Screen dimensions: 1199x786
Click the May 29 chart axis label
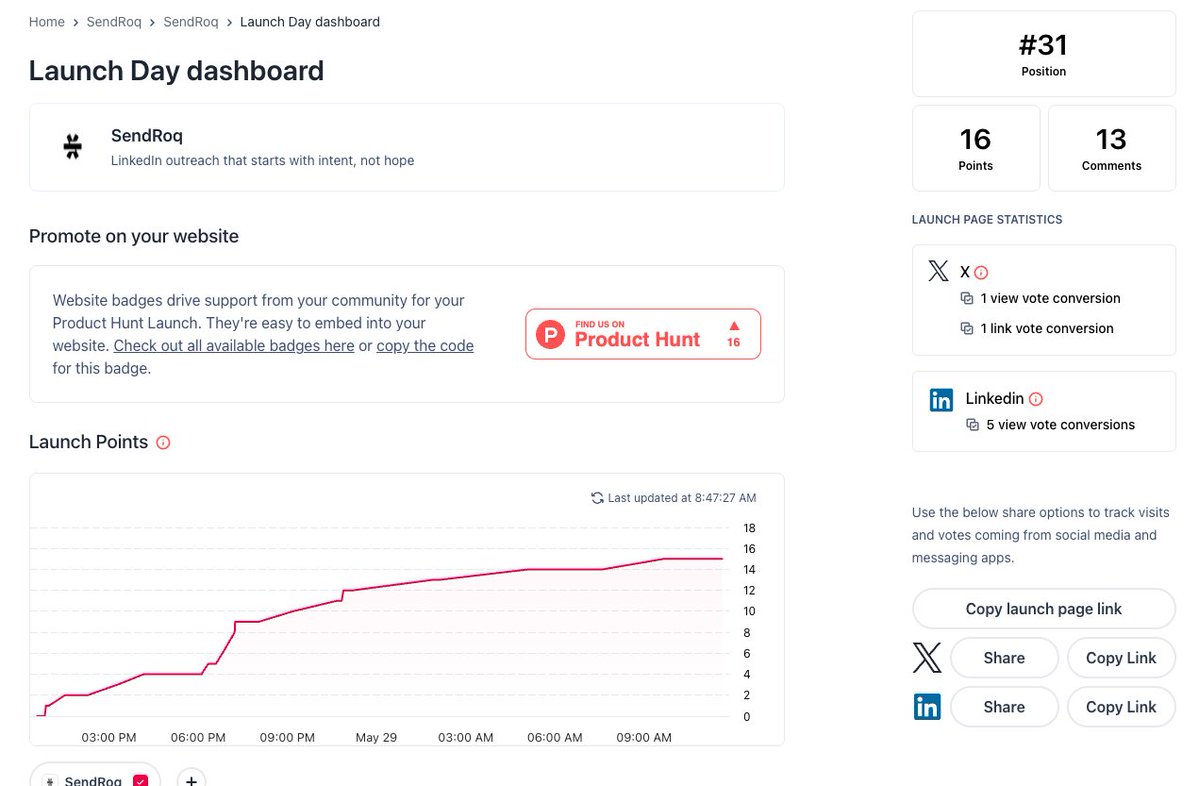click(376, 738)
